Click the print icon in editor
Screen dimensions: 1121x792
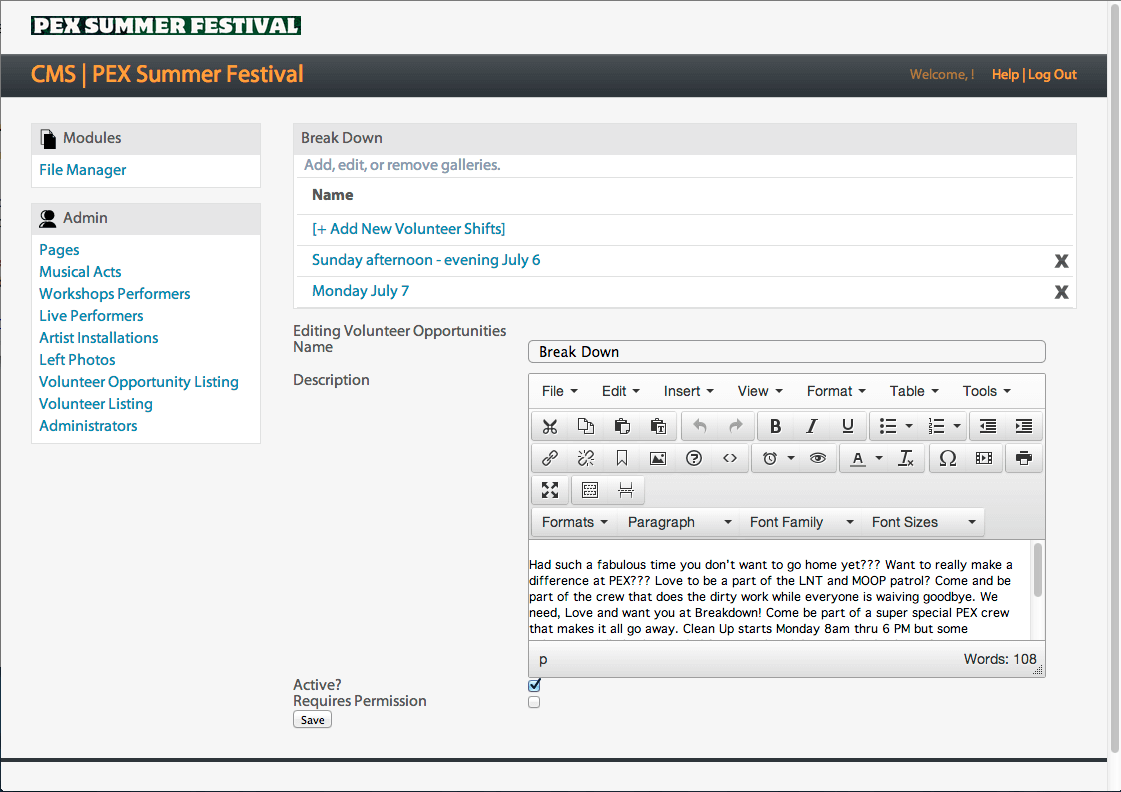(x=1023, y=458)
